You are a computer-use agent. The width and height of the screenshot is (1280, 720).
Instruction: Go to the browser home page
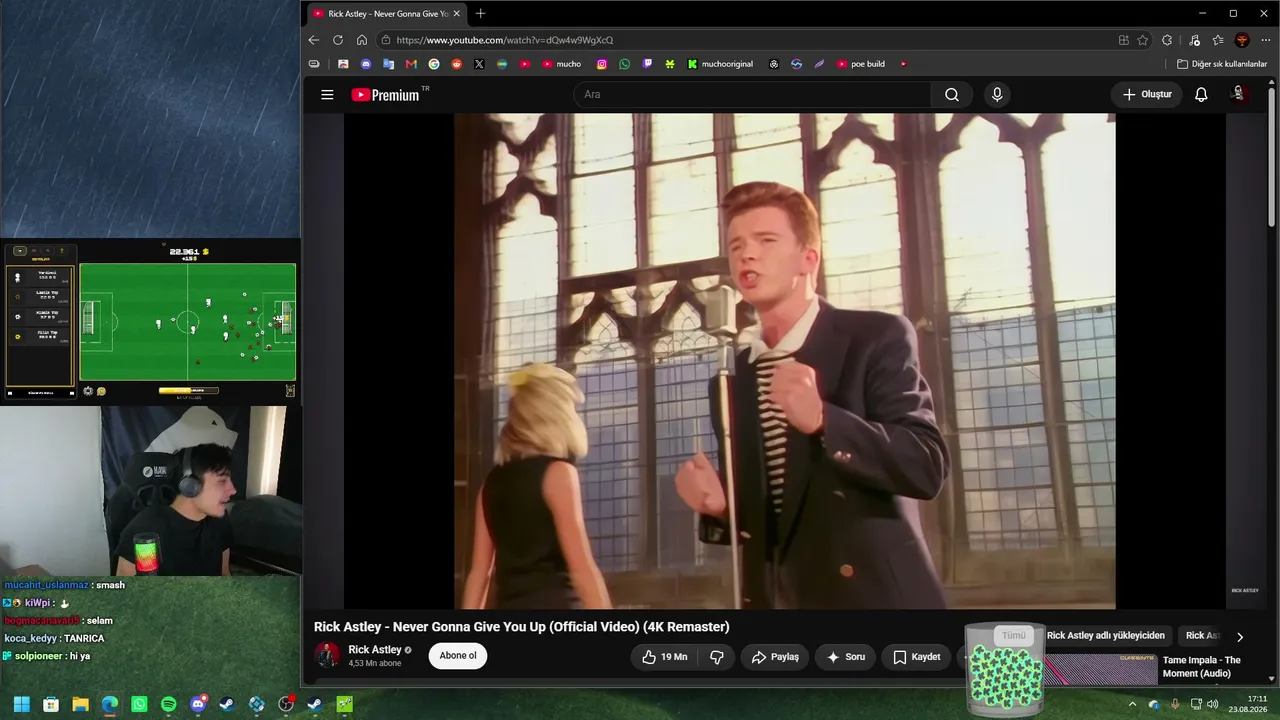(x=362, y=40)
